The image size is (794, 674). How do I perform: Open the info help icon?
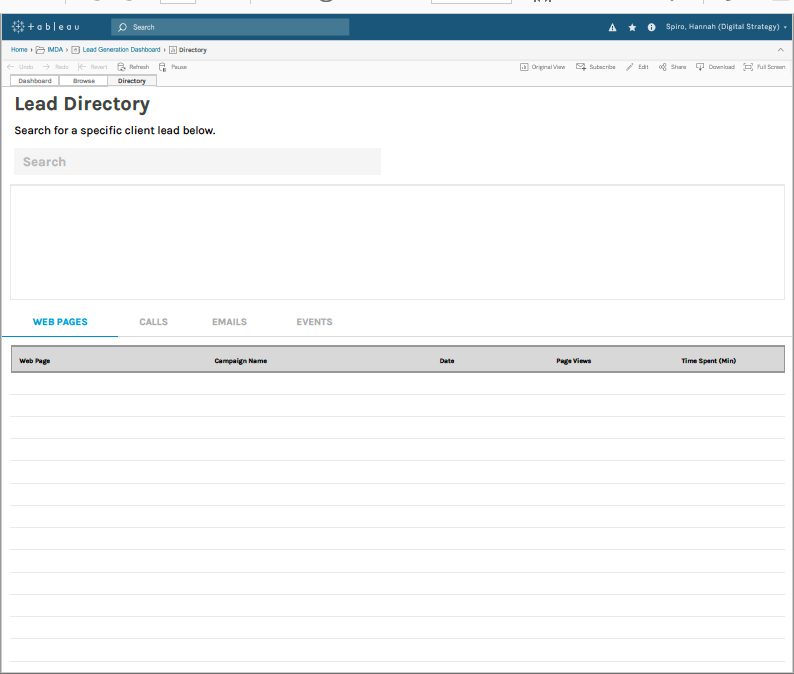[x=651, y=27]
